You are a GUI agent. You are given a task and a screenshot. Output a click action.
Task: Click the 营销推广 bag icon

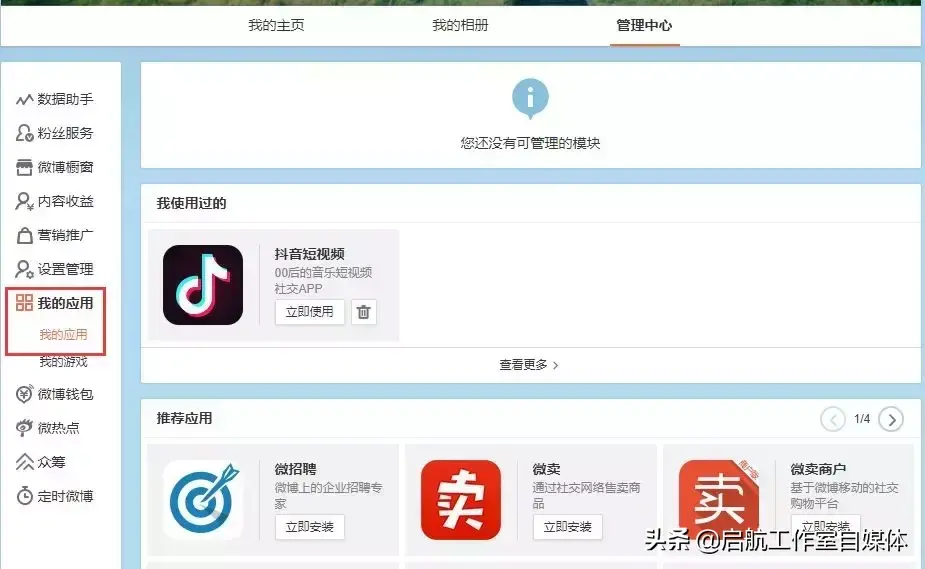click(24, 235)
